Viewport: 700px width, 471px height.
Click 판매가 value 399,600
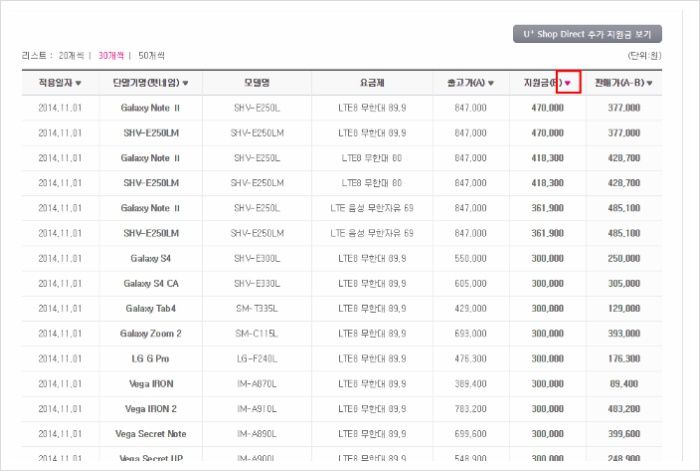pos(624,433)
